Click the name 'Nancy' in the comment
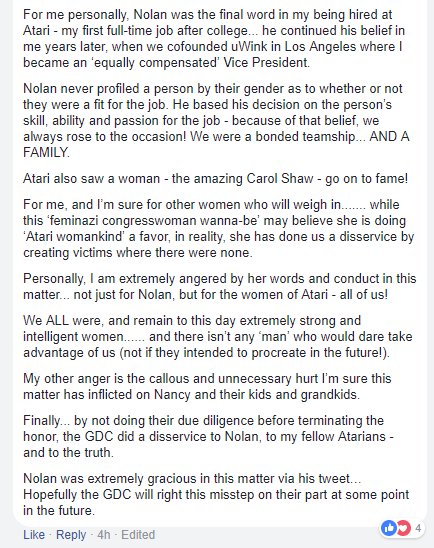Screen dimensions: 434x548 click(x=172, y=395)
